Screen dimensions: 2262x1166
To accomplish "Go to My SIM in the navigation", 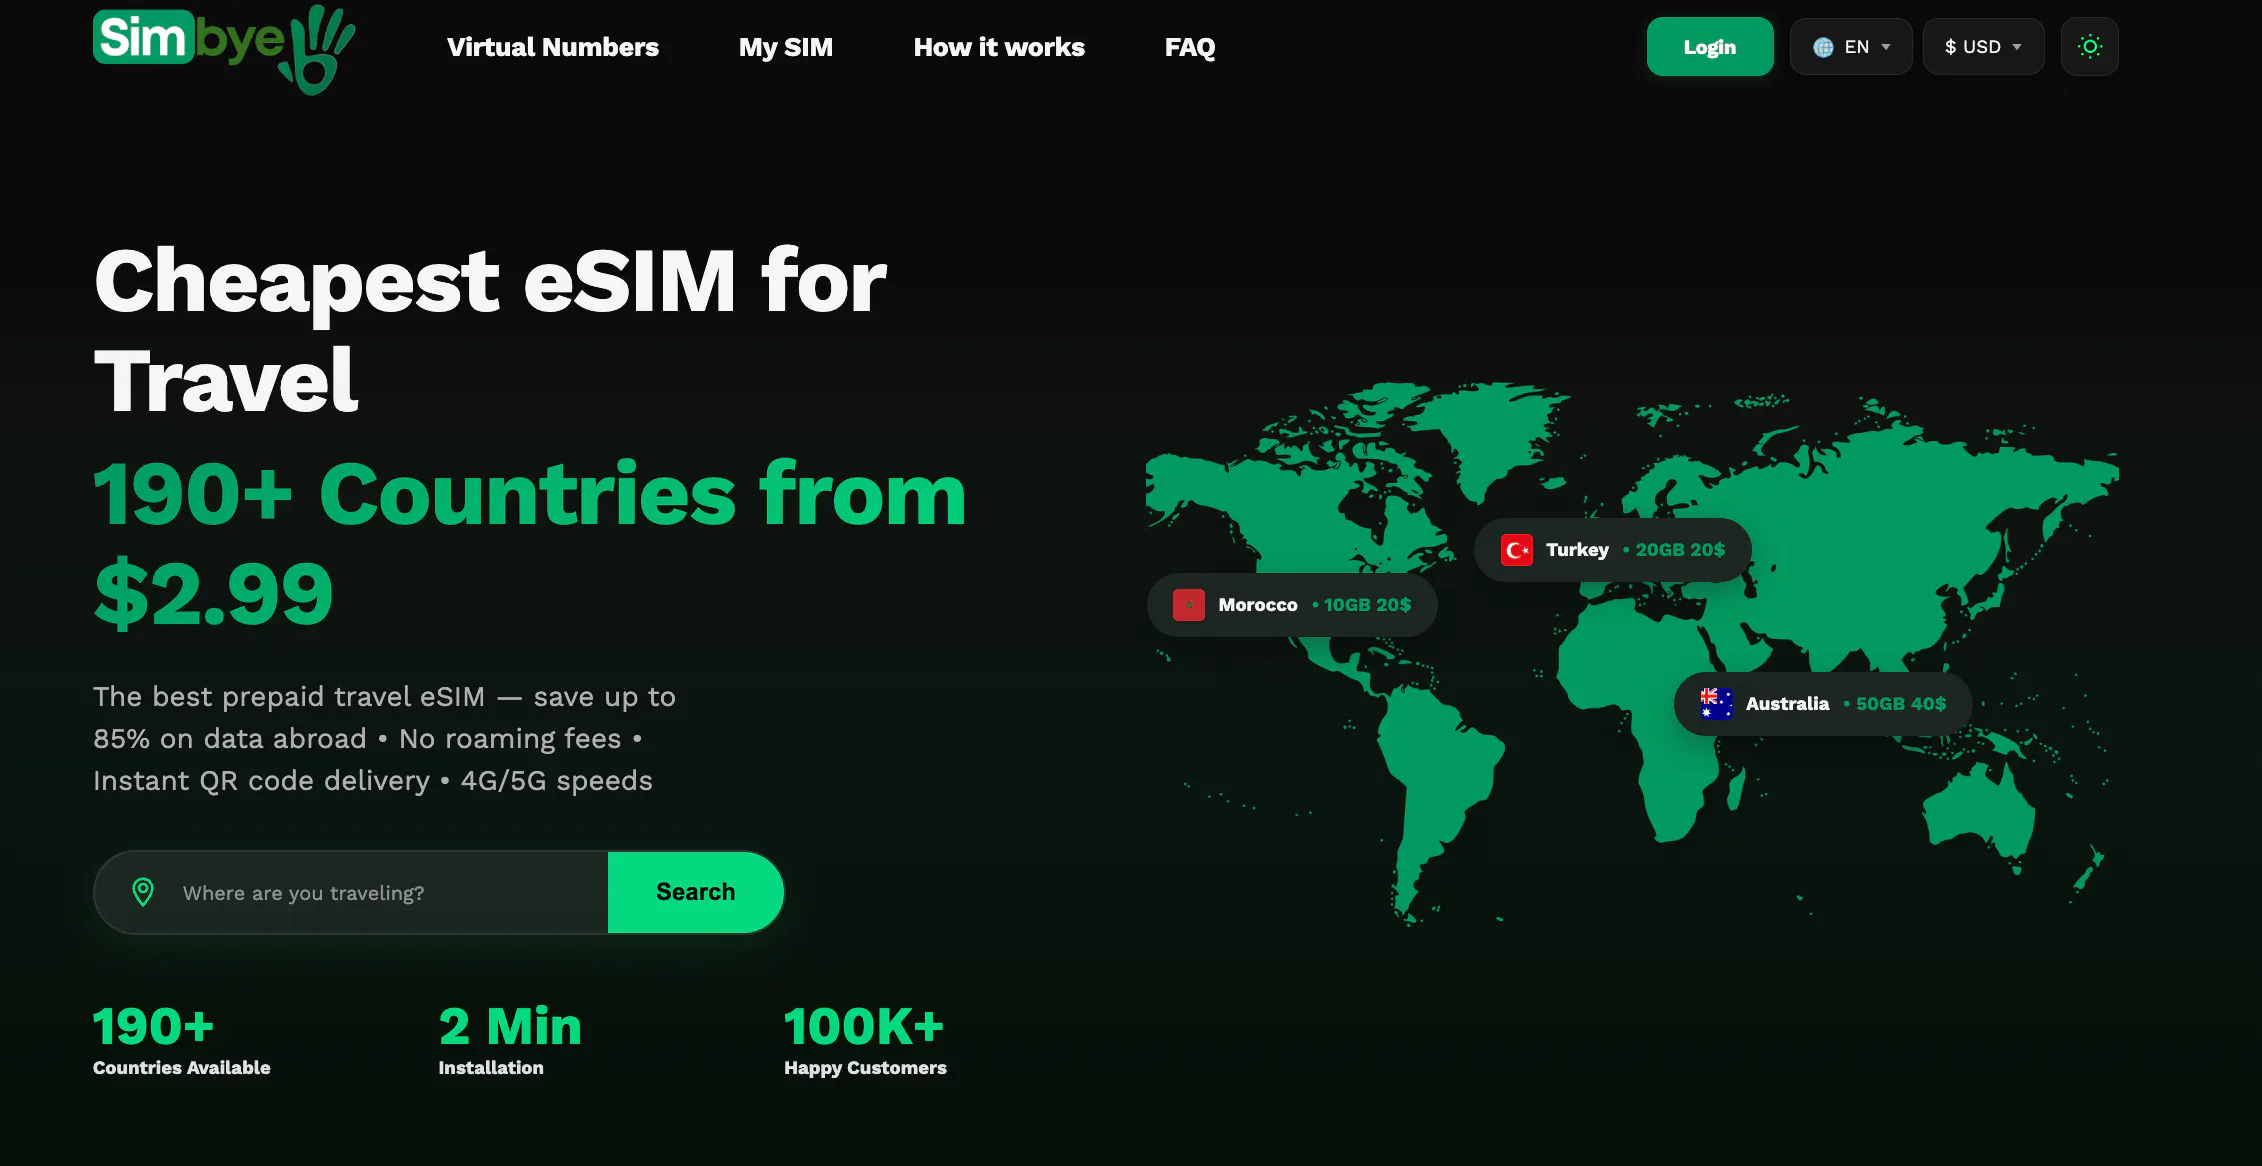I will [x=786, y=47].
